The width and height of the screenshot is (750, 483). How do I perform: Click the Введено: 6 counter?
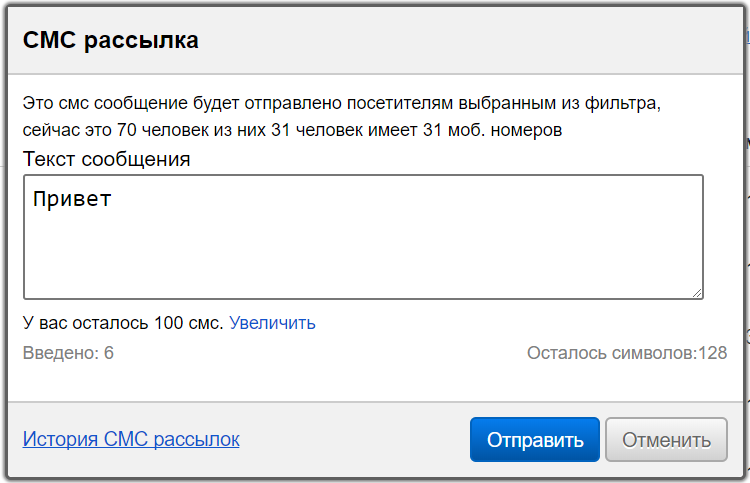click(x=68, y=353)
